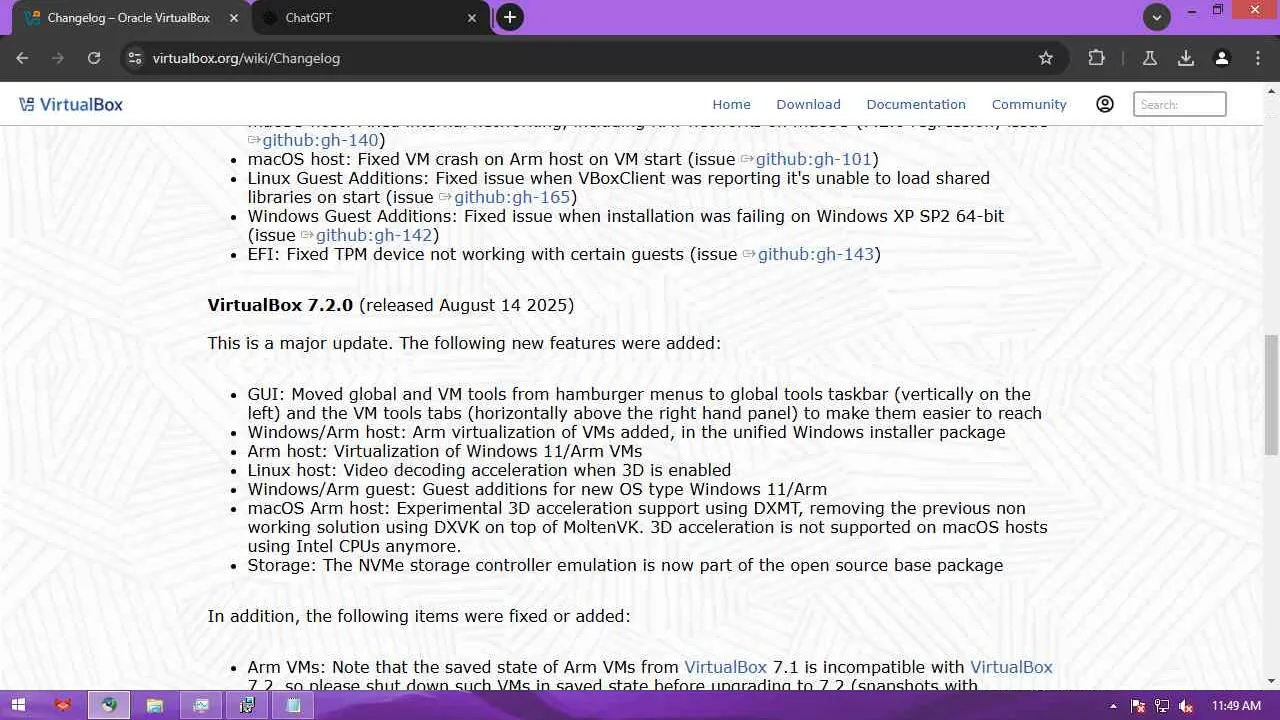Viewport: 1280px width, 720px height.
Task: Follow the github:gh-165 link
Action: (512, 197)
